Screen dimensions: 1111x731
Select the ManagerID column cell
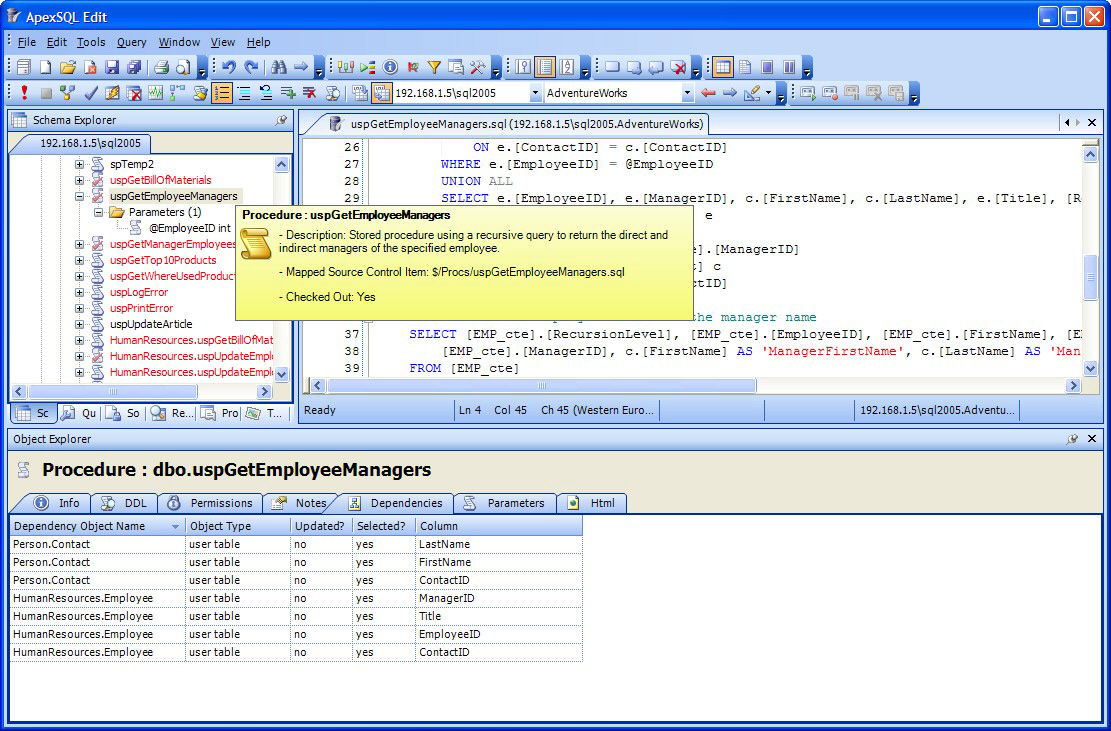tap(499, 598)
